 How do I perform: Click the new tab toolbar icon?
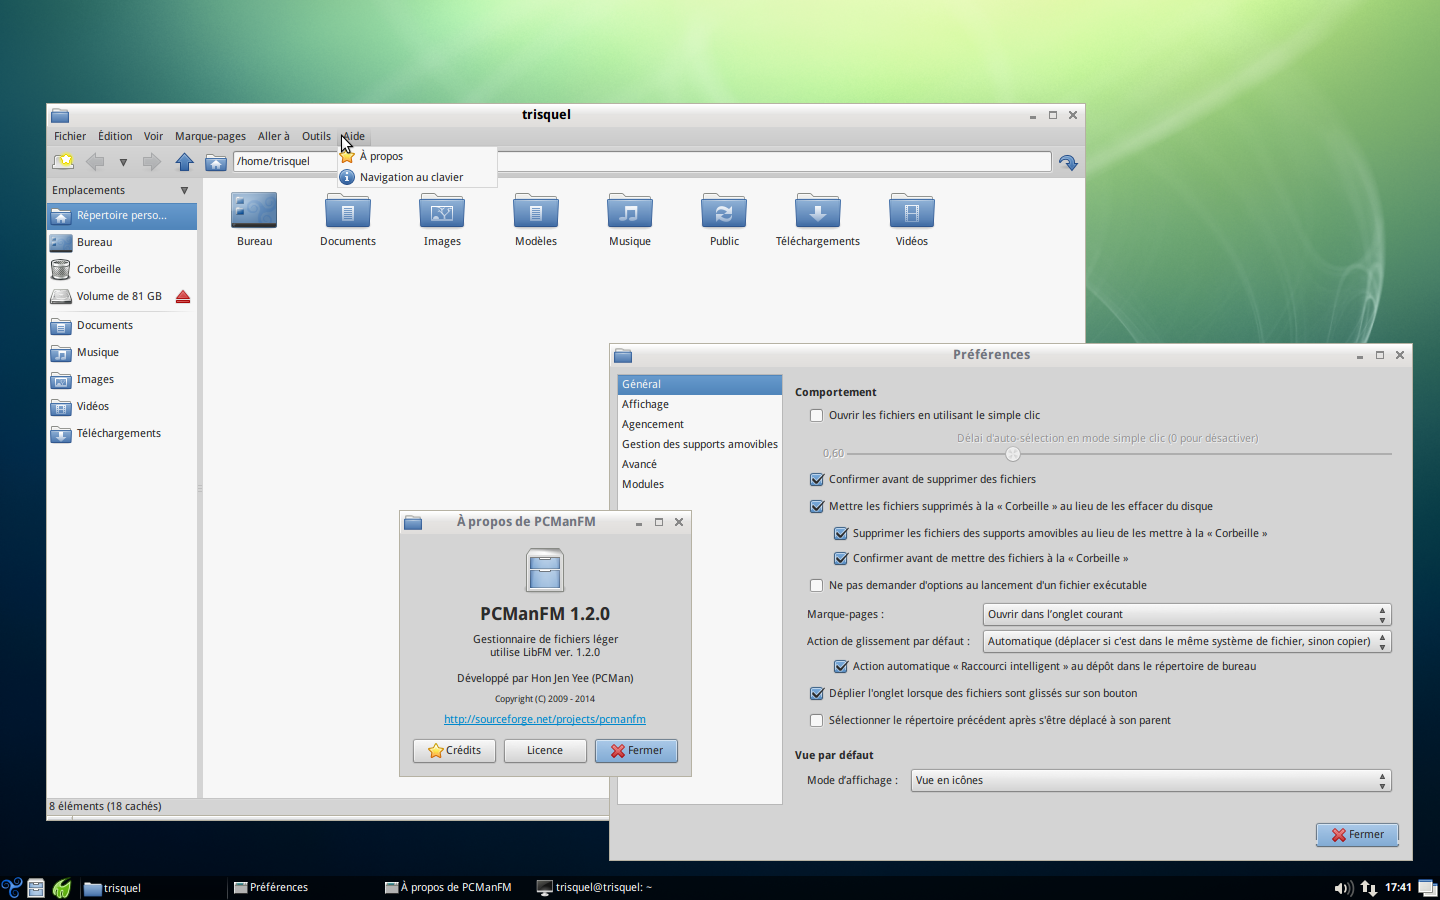(x=63, y=161)
